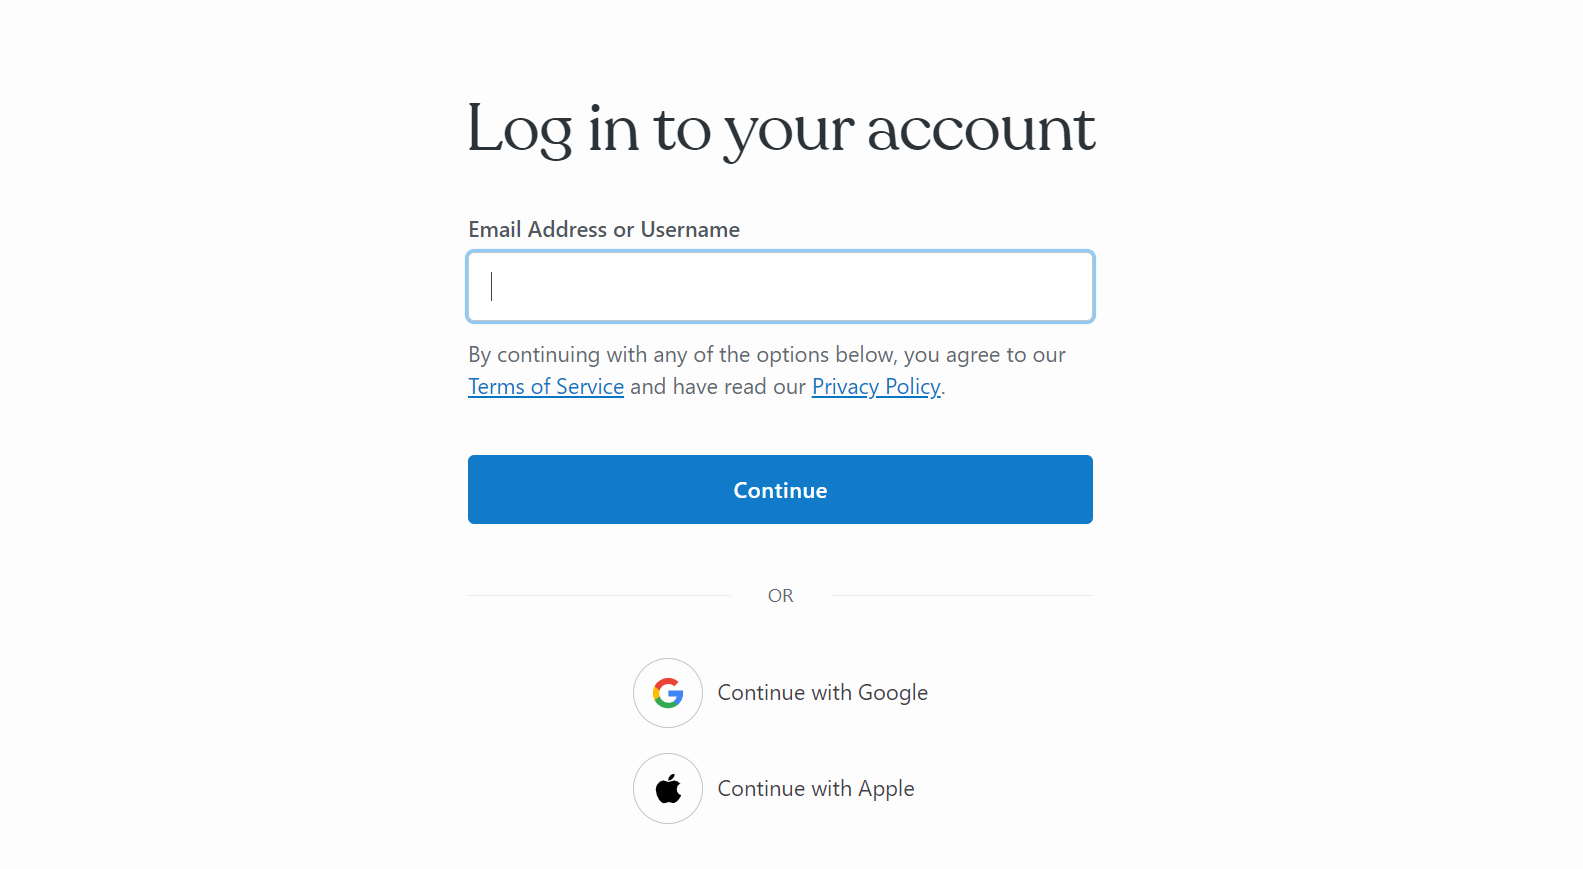Click the word 'account' in the heading
The height and width of the screenshot is (869, 1583).
[x=981, y=131]
